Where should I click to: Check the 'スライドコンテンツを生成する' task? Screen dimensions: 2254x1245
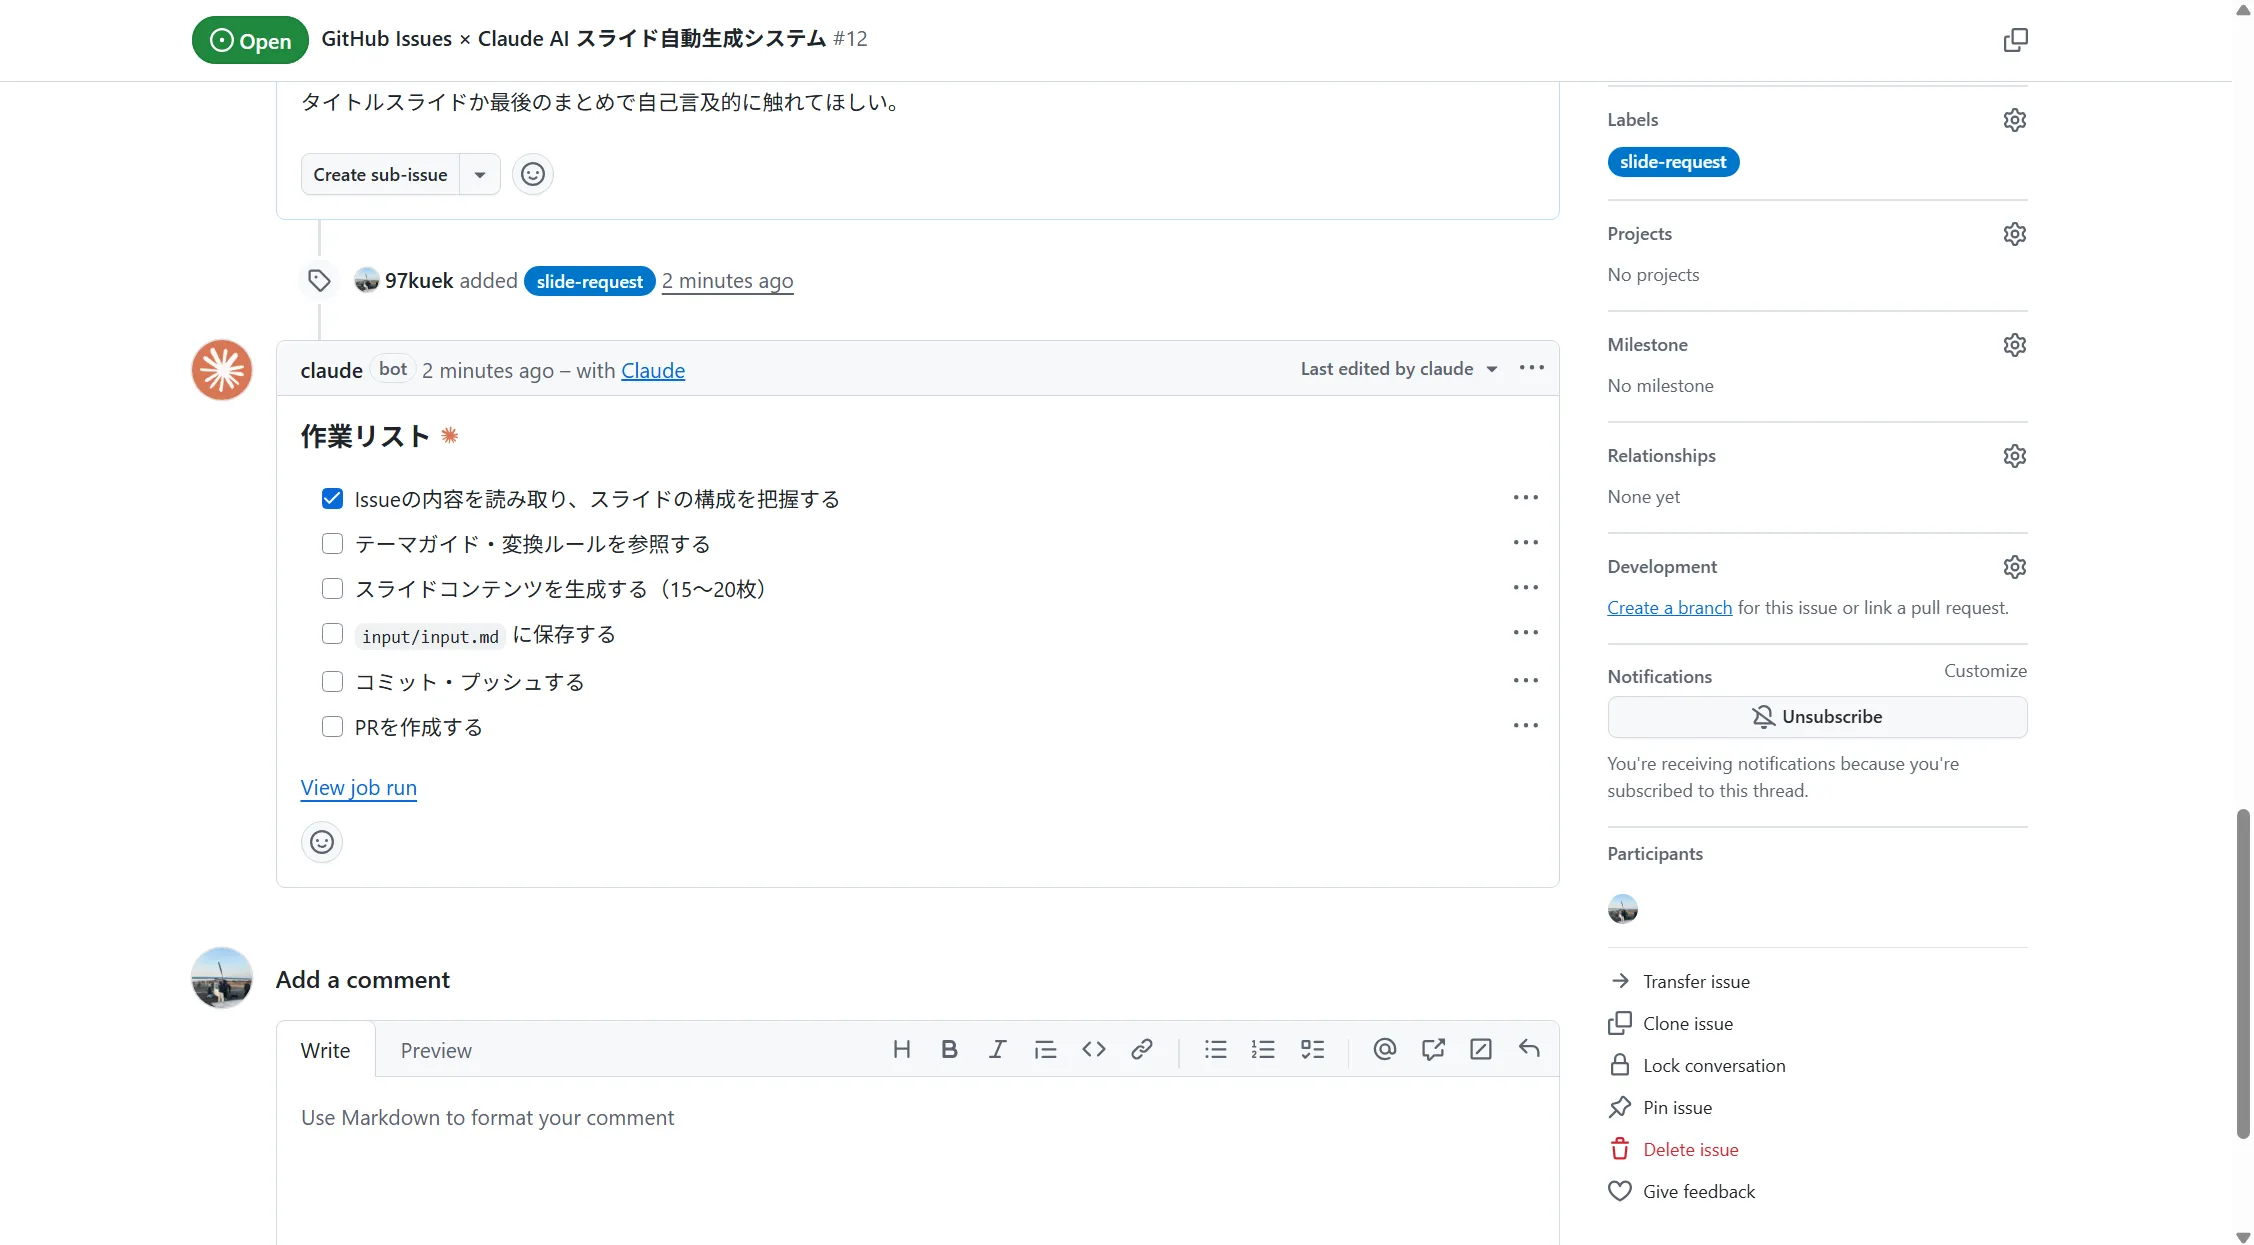coord(332,589)
